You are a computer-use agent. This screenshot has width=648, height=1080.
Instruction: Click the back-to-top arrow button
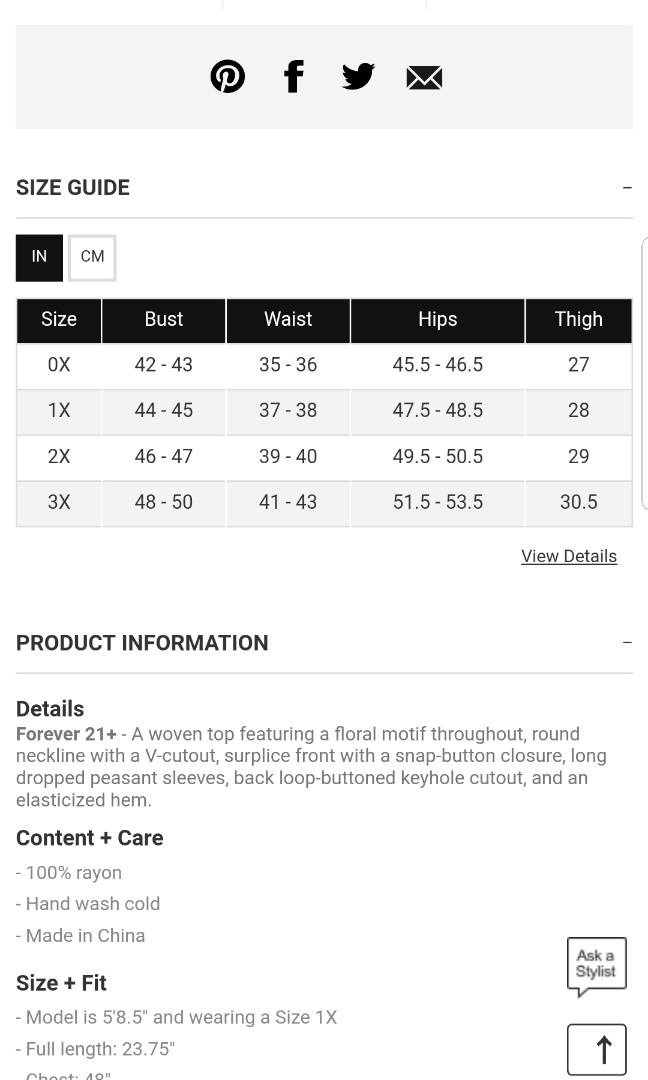click(596, 1050)
